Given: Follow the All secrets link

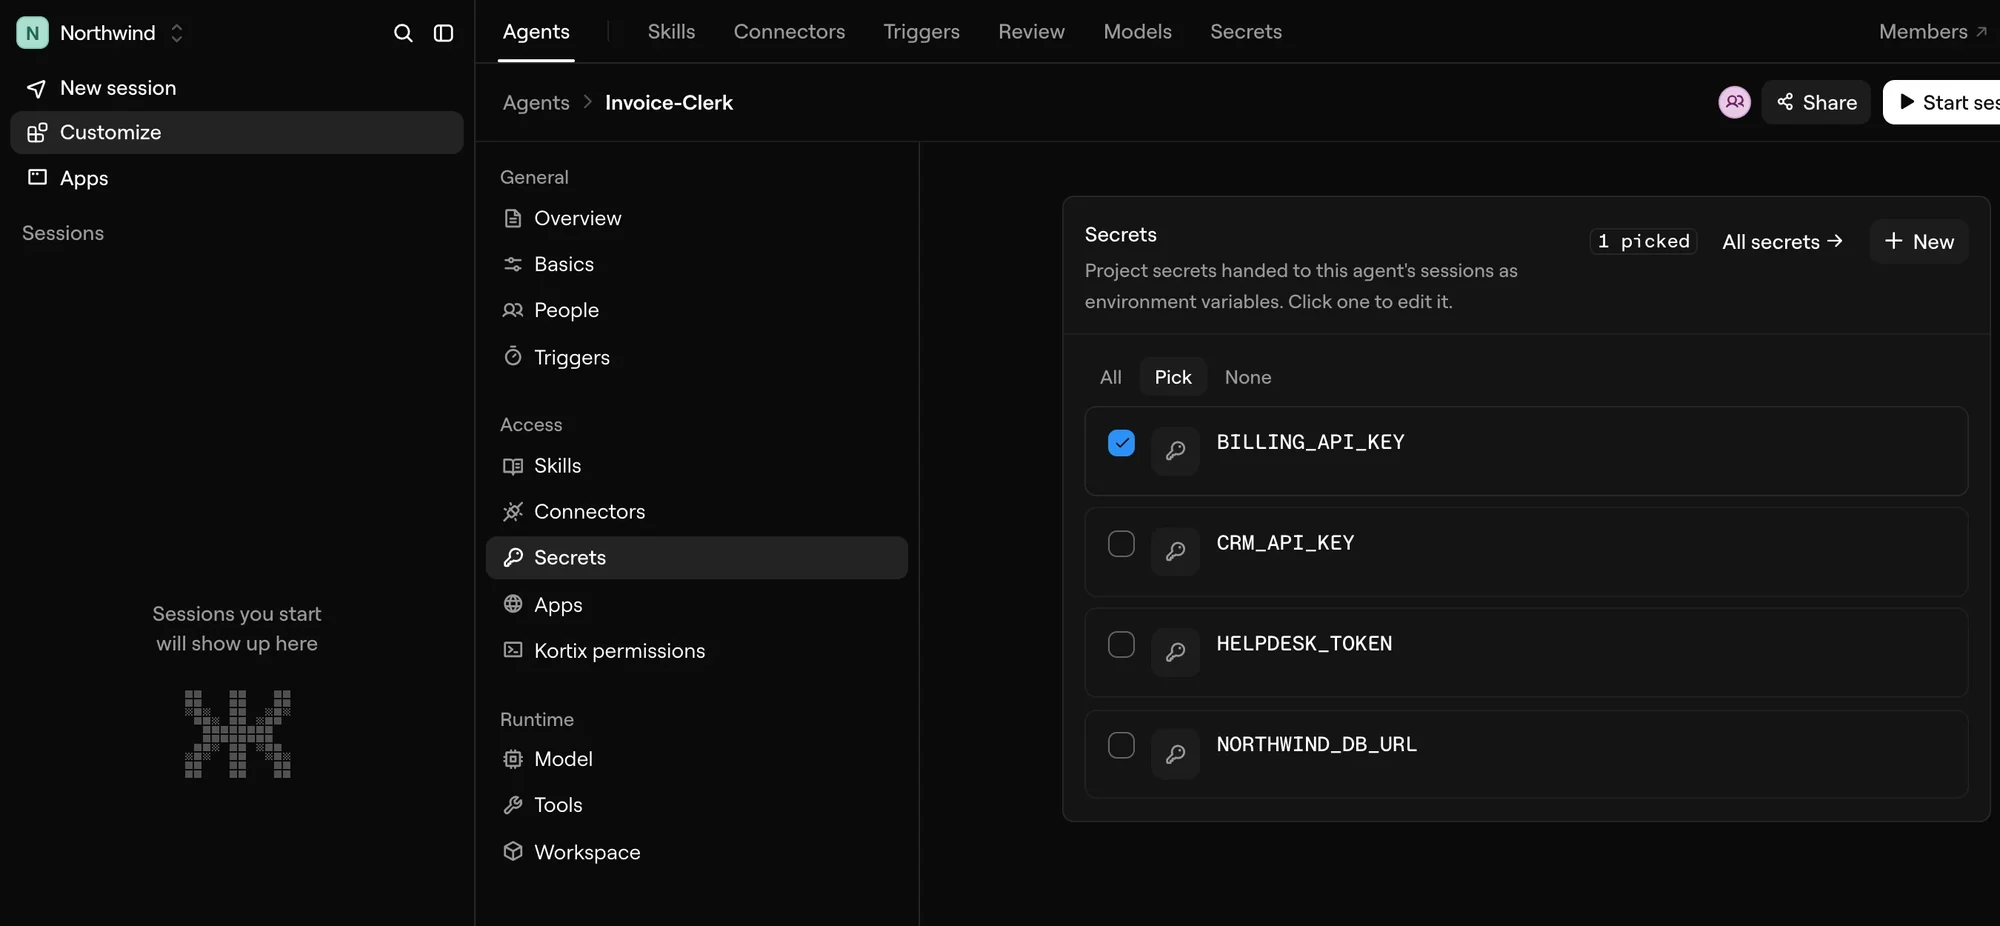Looking at the screenshot, I should tap(1782, 242).
